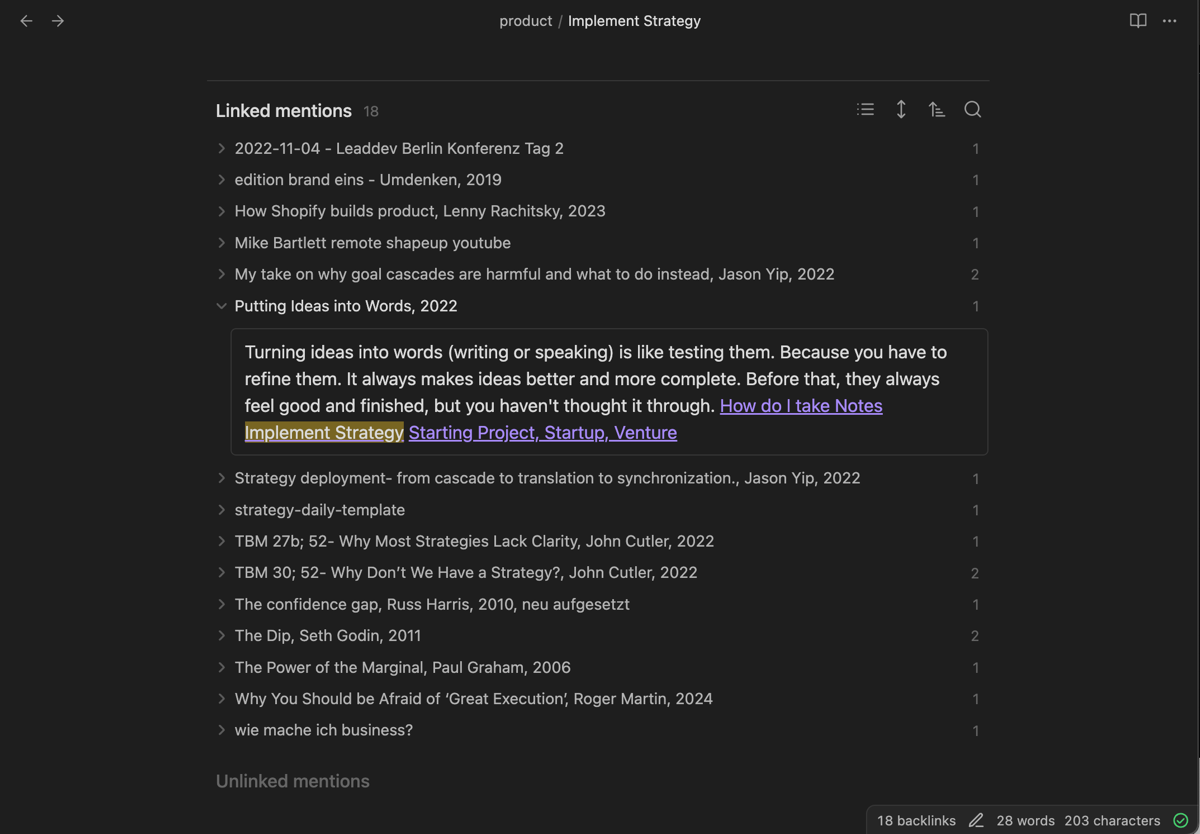
Task: Expand Why You Should be Afraid chevron
Action: coord(222,699)
